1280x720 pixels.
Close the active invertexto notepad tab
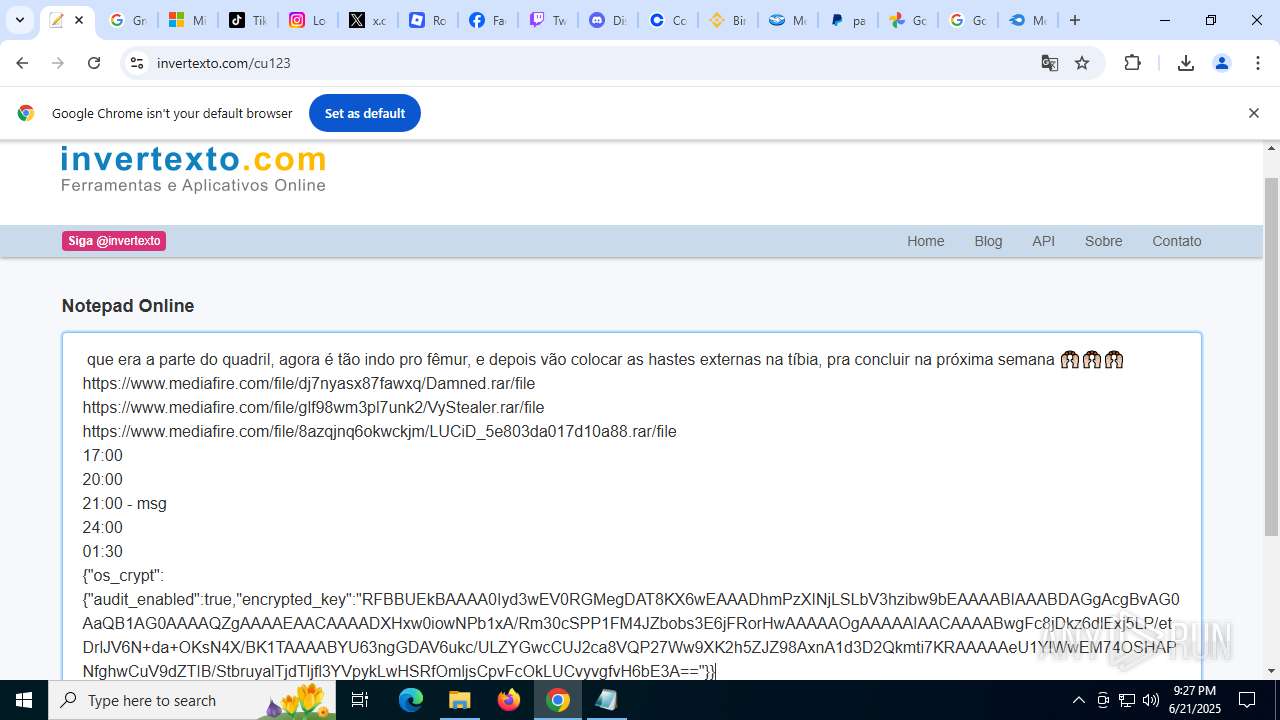[x=79, y=20]
